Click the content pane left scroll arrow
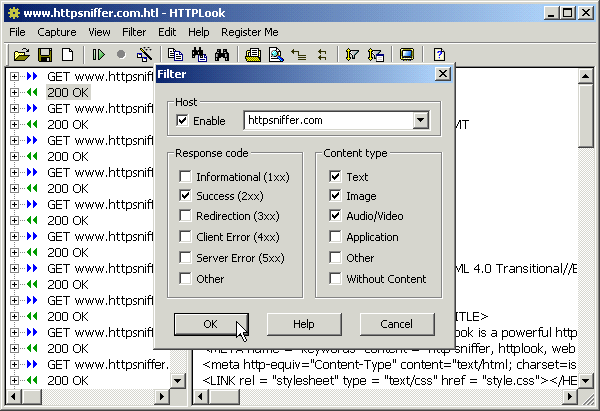The height and width of the screenshot is (411, 600). [201, 396]
